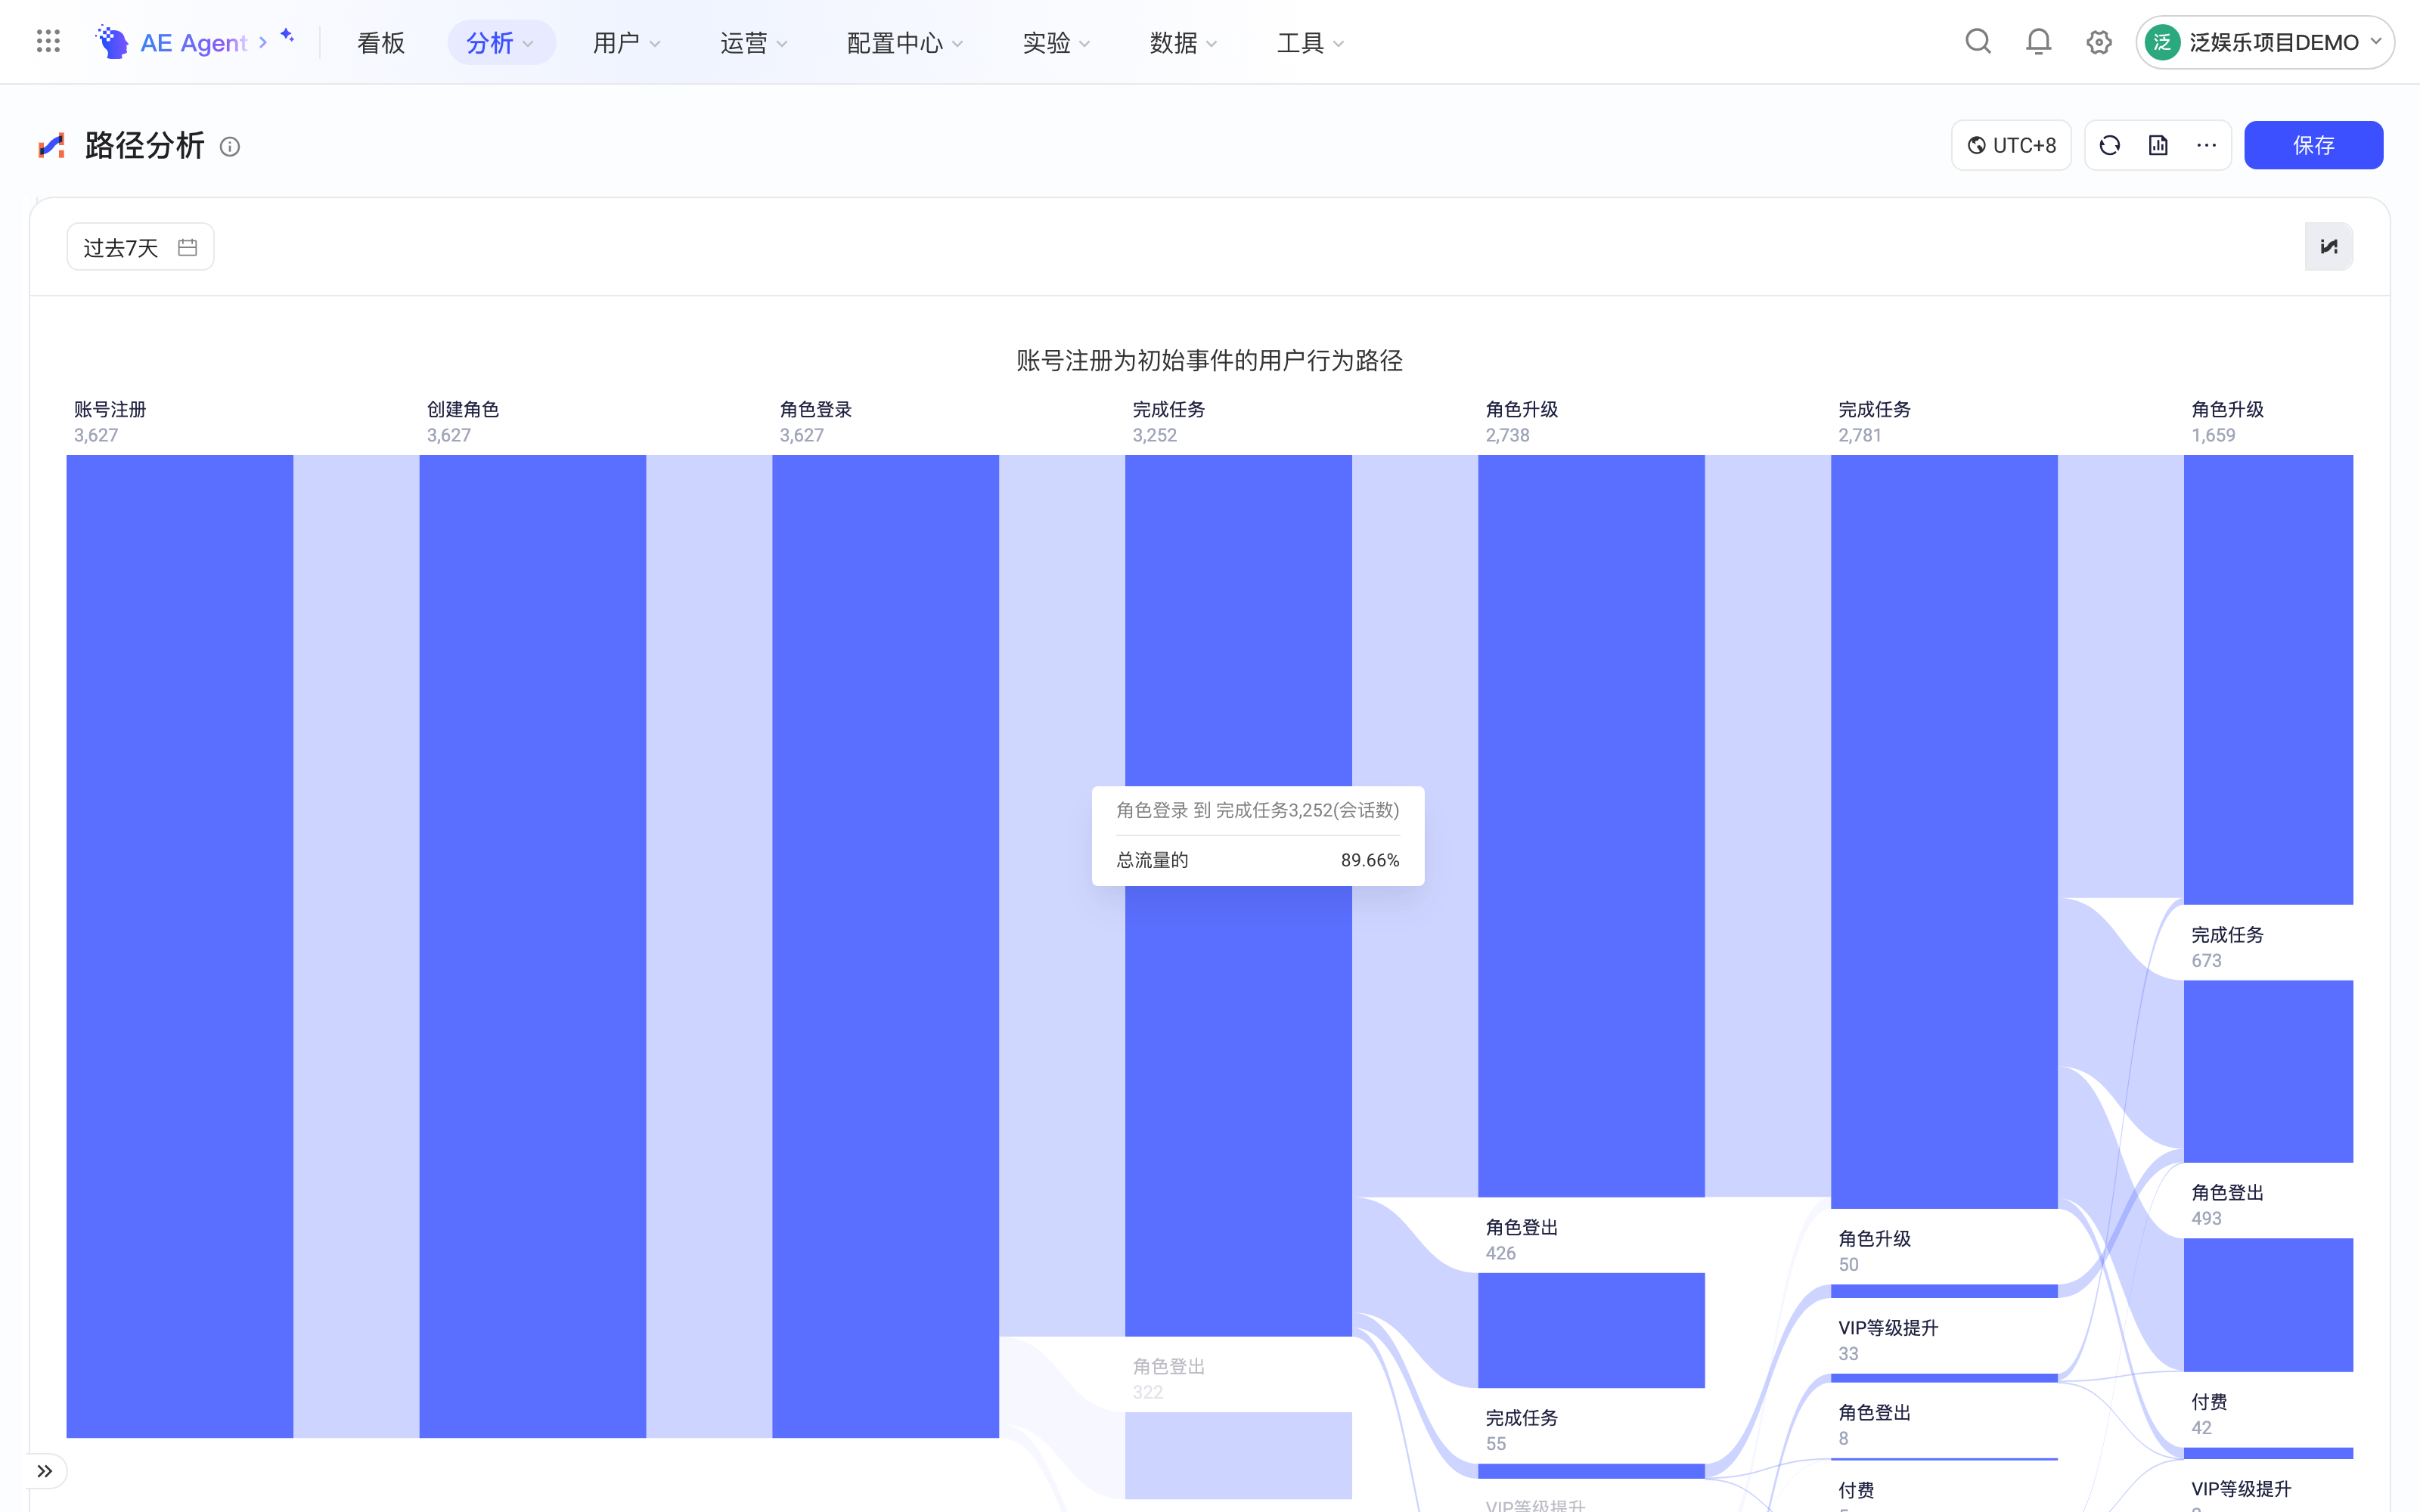
Task: Open the 过去7天 date range picker
Action: click(140, 247)
